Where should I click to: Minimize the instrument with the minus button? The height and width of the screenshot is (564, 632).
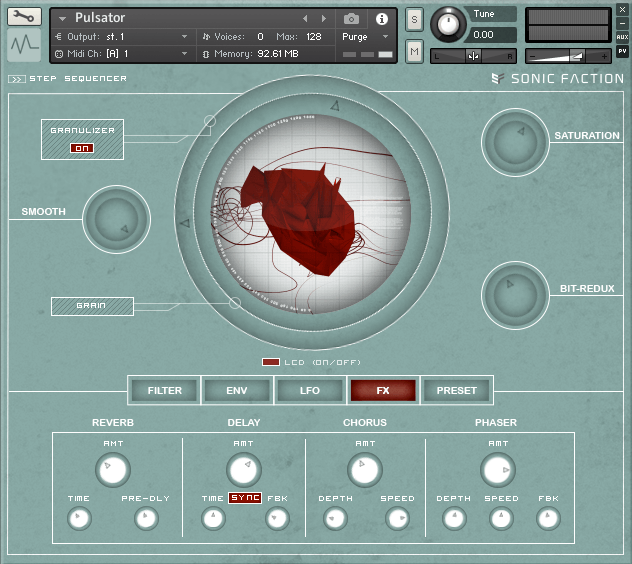coord(622,24)
